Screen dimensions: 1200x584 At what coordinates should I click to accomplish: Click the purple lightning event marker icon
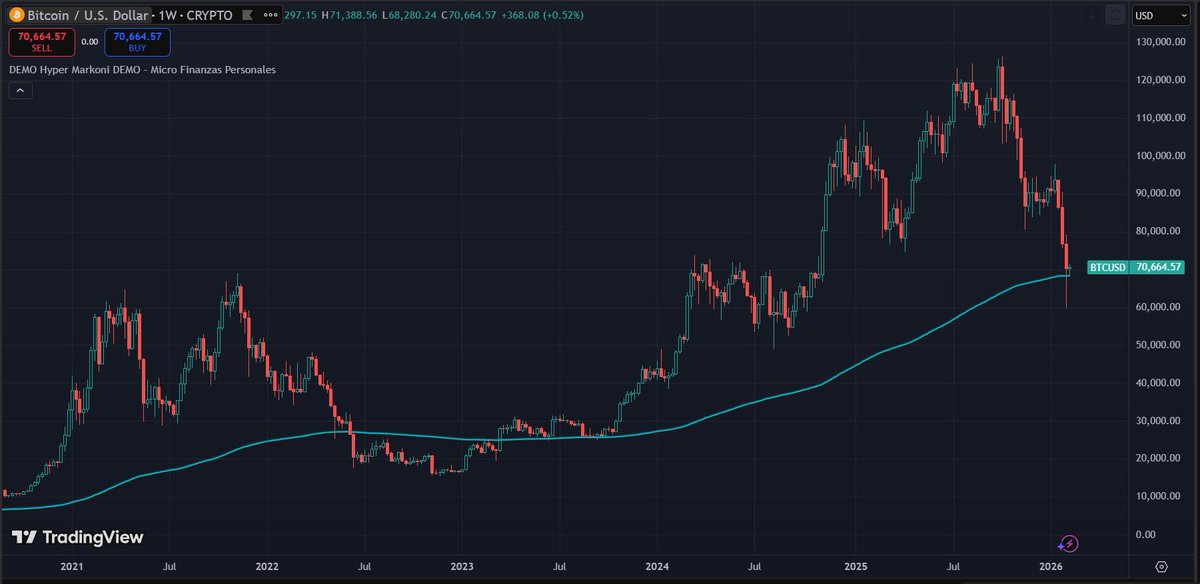(1069, 543)
